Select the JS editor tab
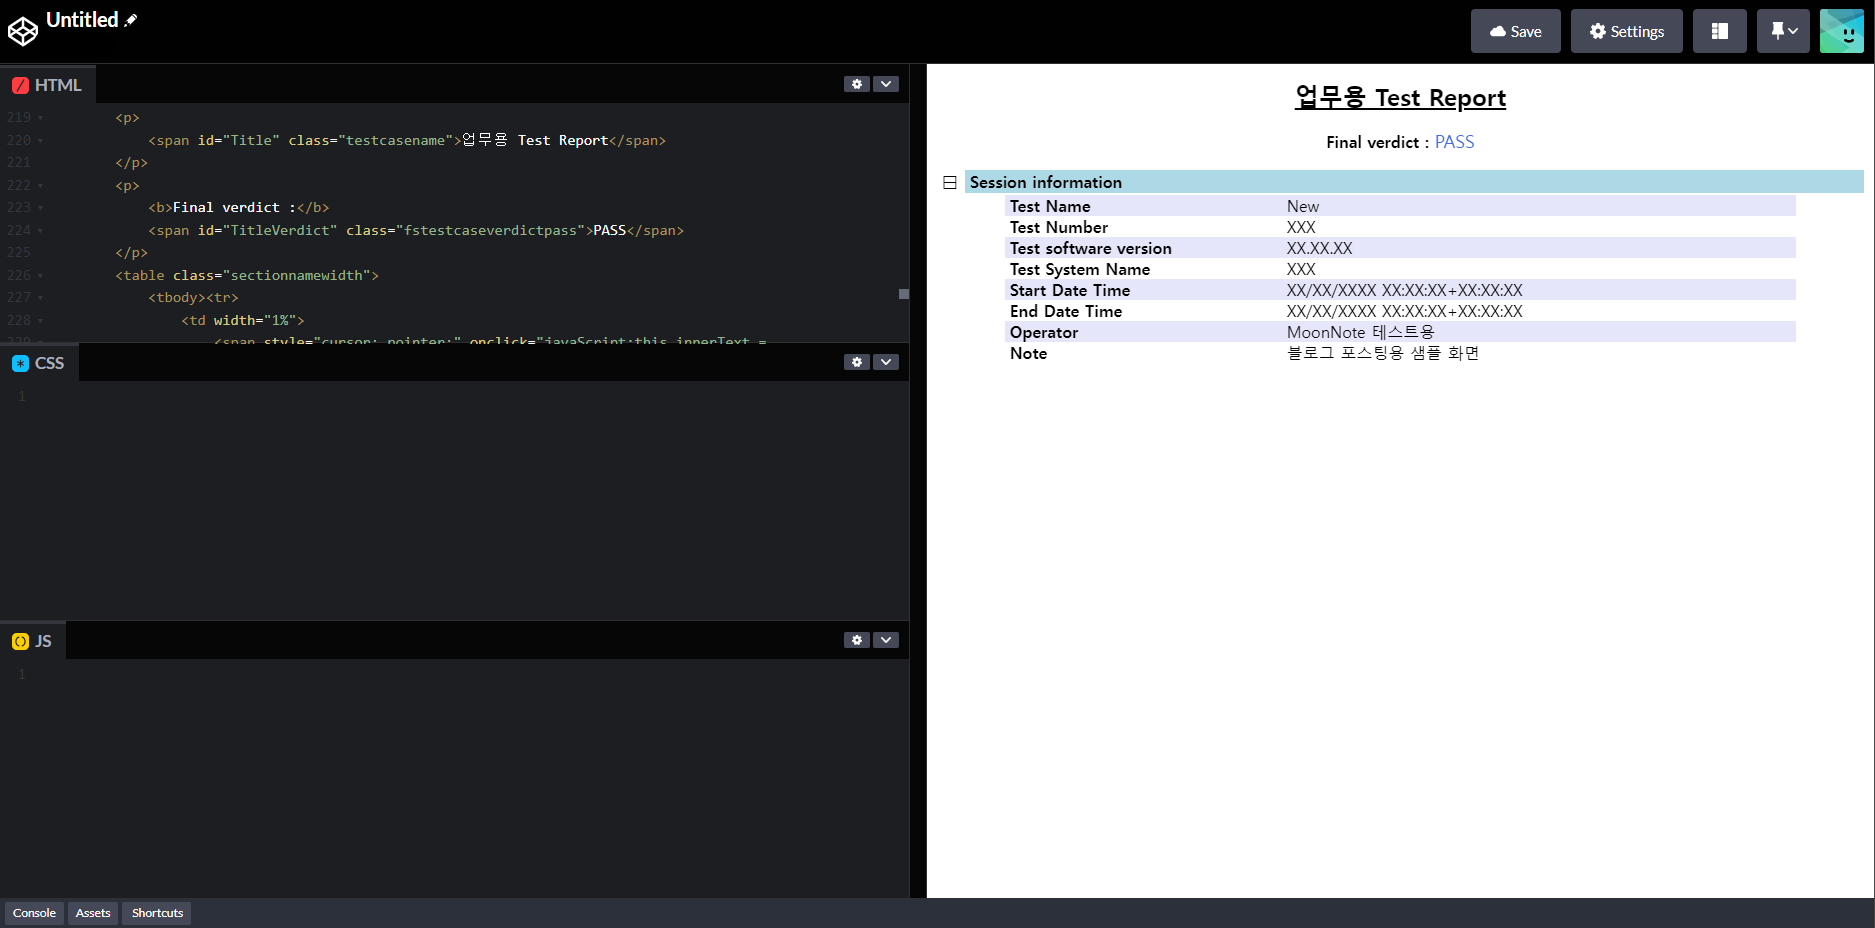The image size is (1875, 928). coord(32,641)
